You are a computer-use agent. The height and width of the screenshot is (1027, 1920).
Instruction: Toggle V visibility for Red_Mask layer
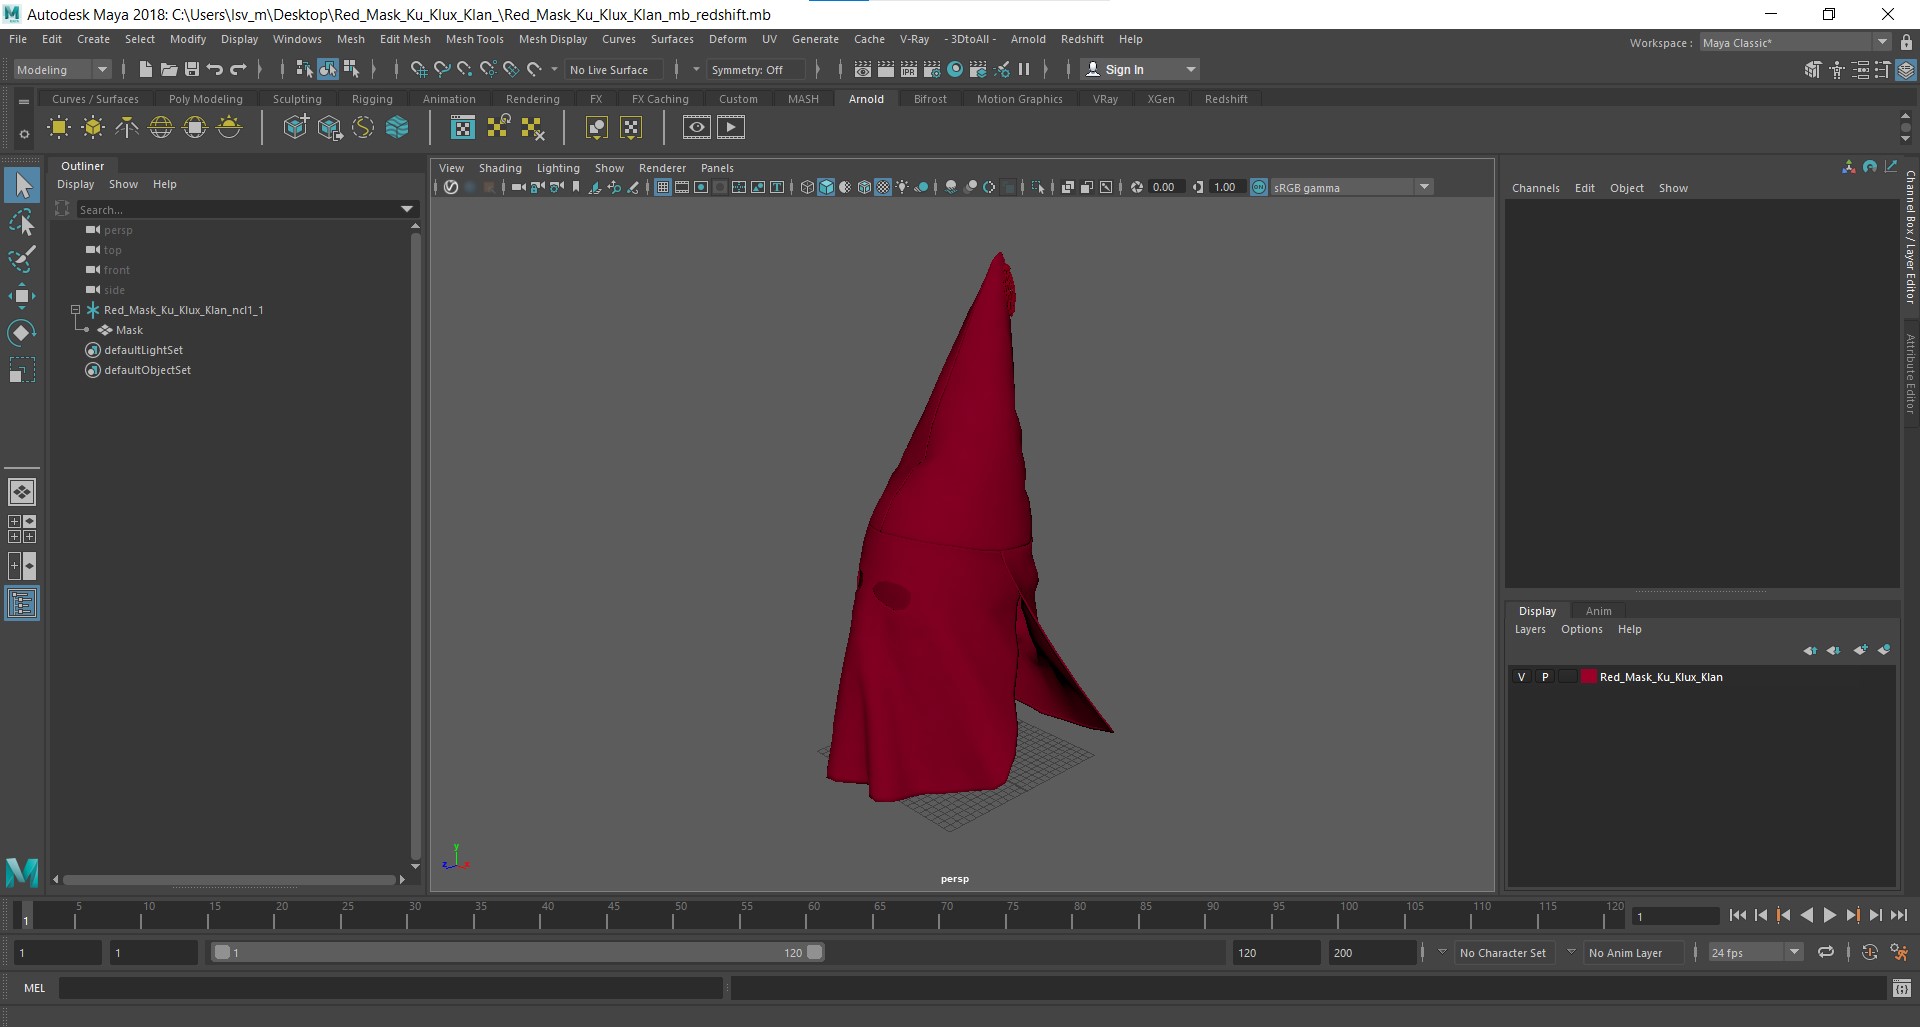pos(1522,677)
